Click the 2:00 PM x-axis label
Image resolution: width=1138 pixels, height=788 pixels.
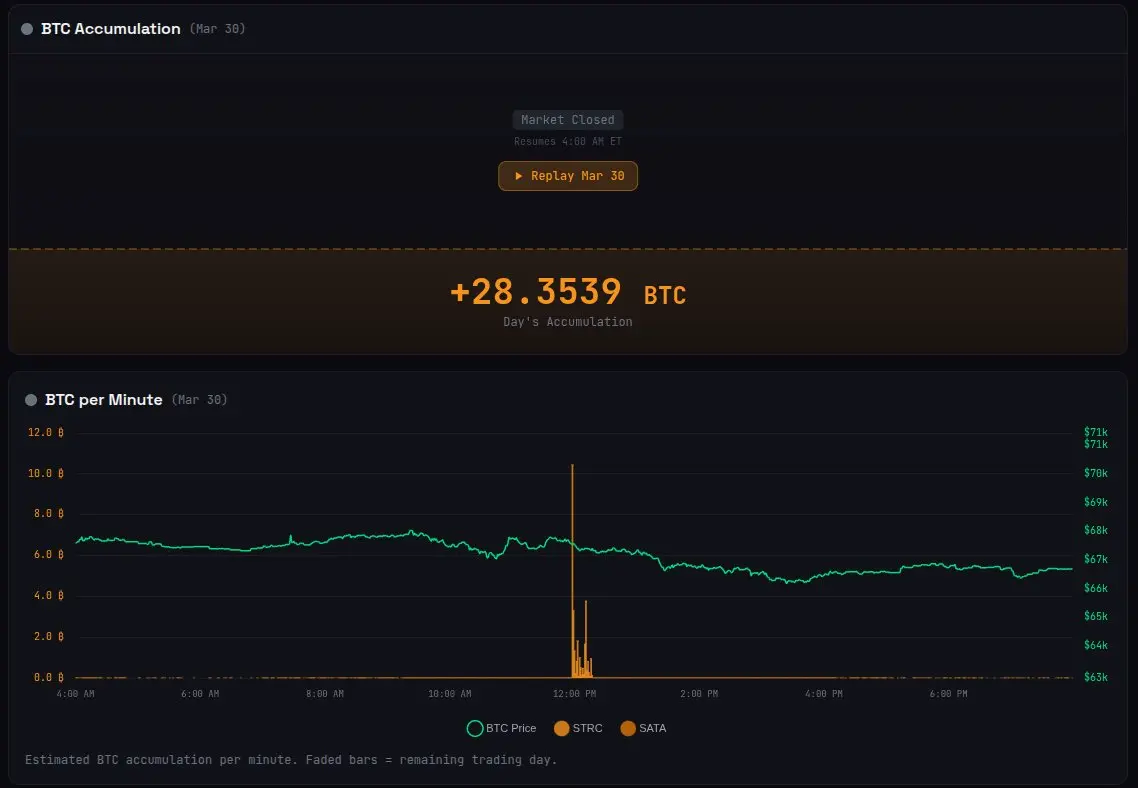pyautogui.click(x=700, y=694)
